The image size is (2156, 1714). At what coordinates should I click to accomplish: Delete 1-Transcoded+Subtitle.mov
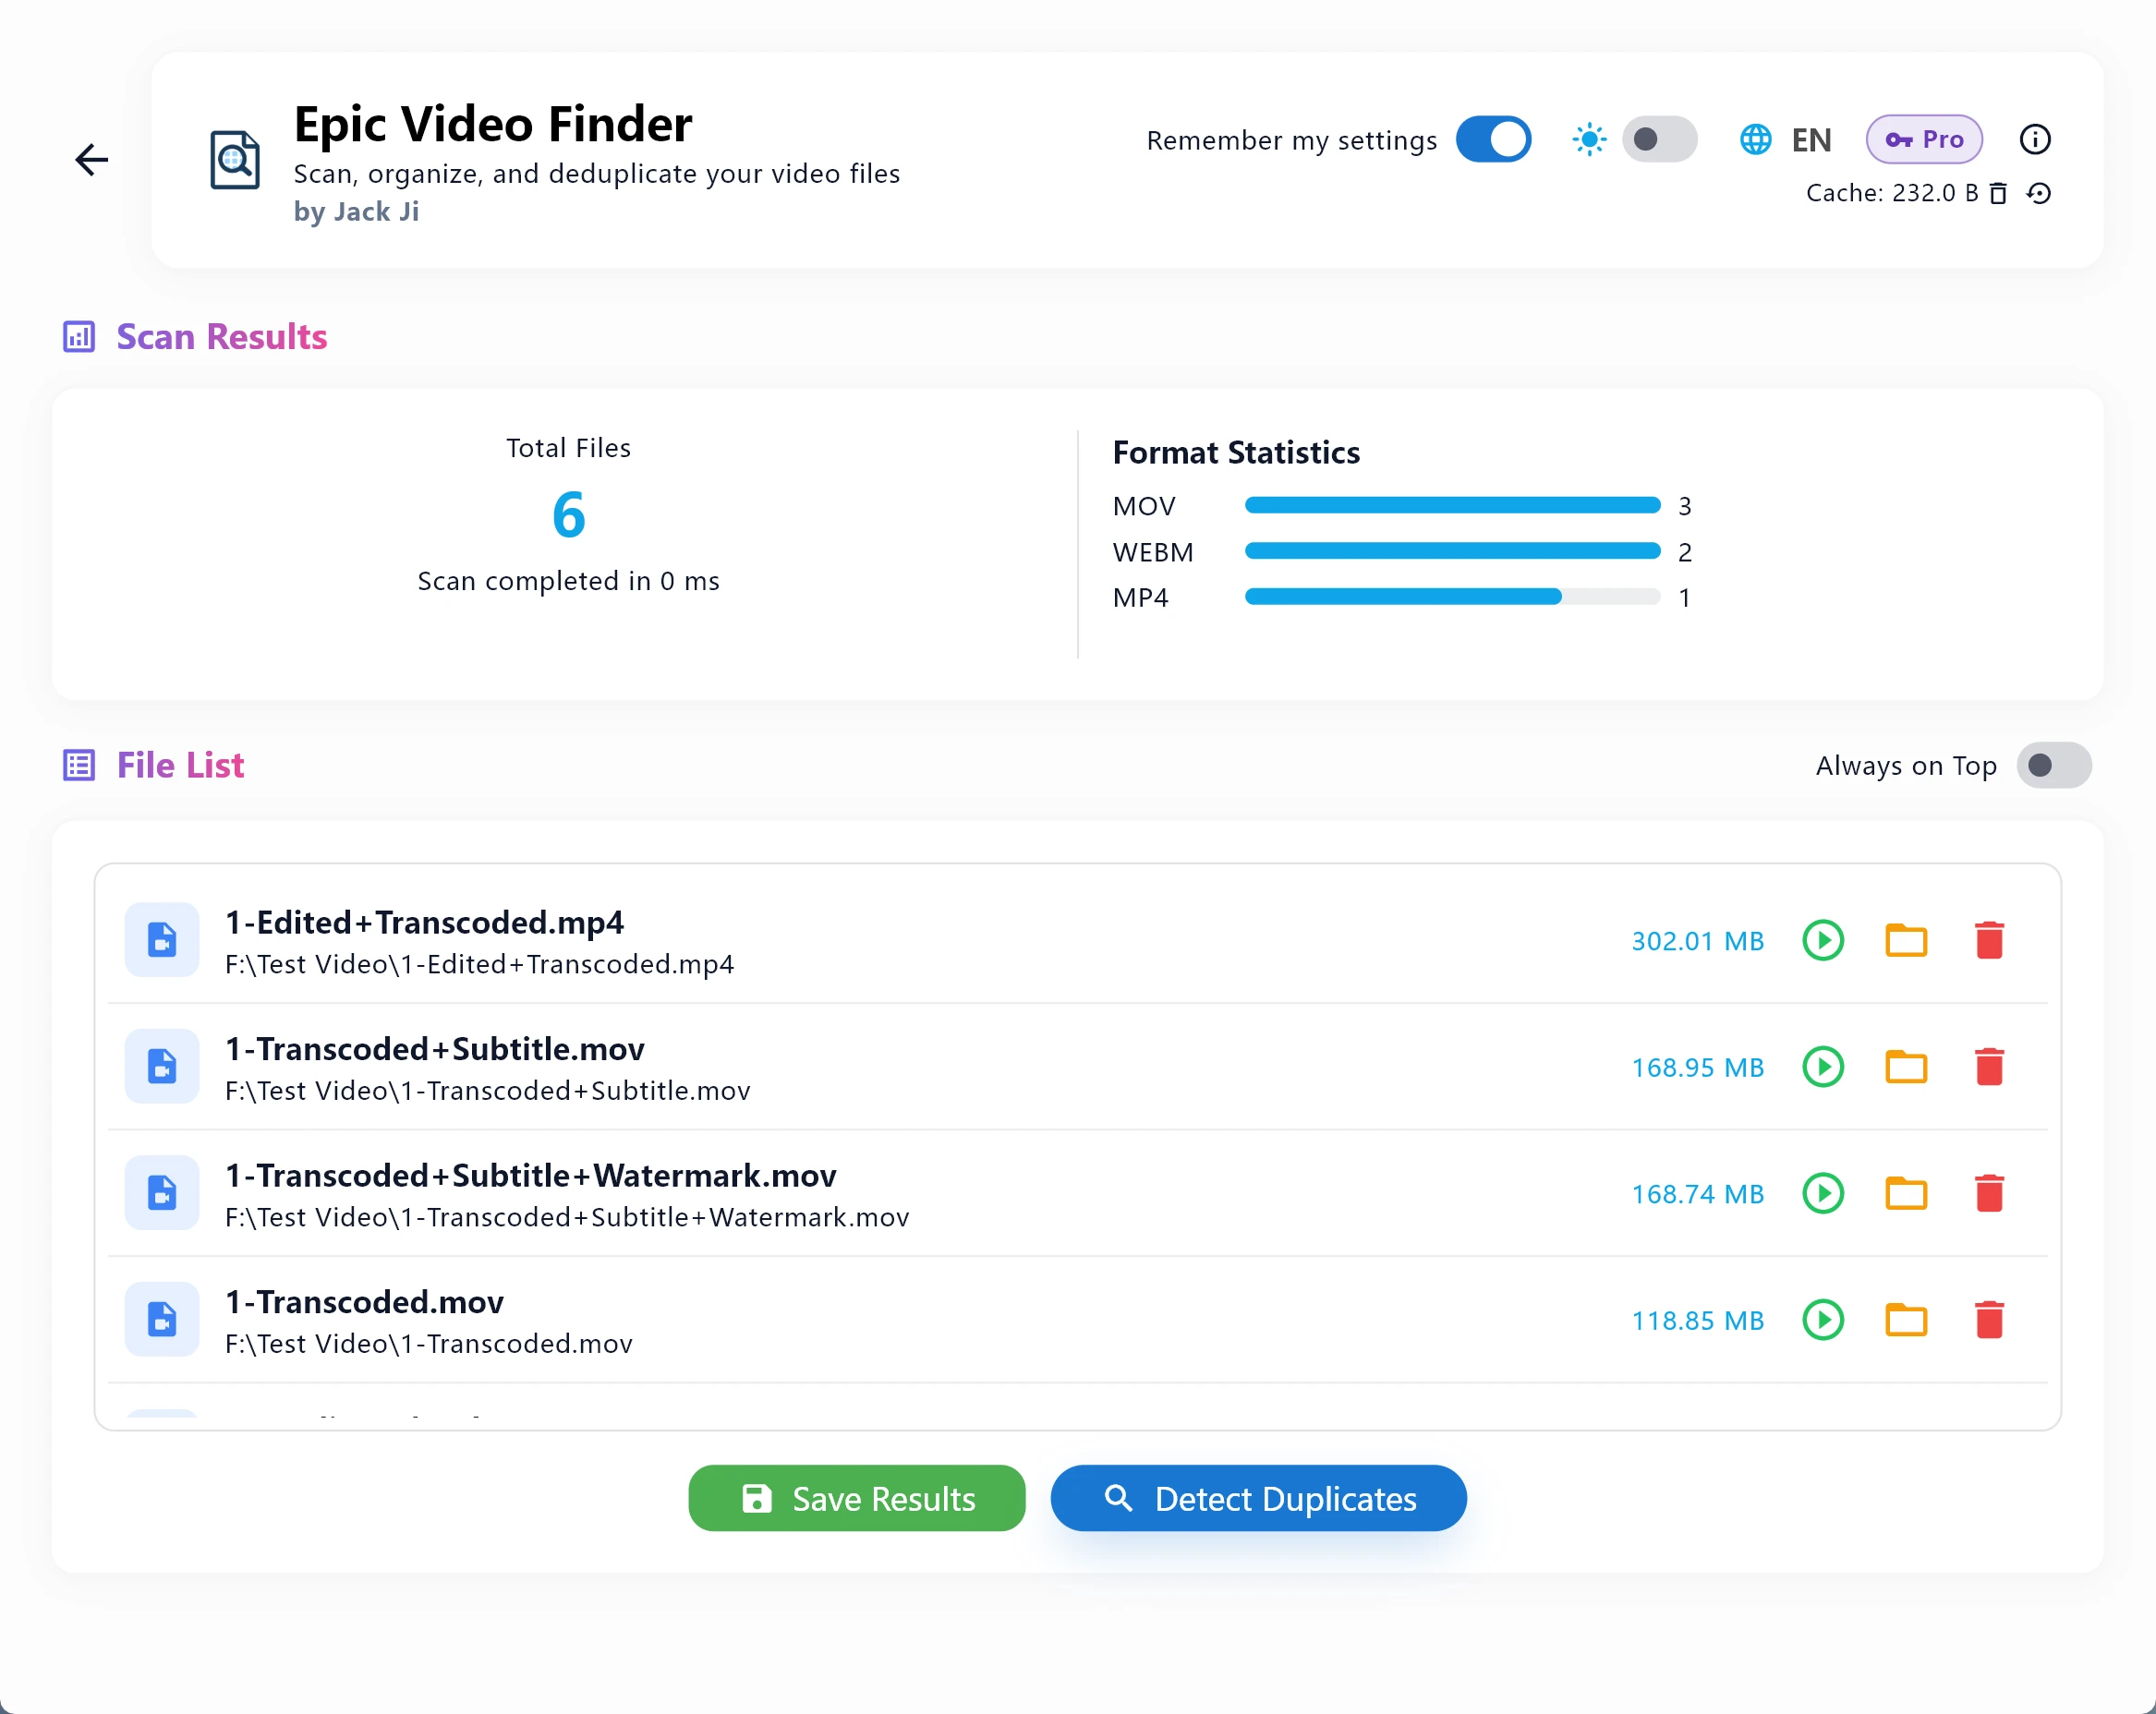(1989, 1067)
